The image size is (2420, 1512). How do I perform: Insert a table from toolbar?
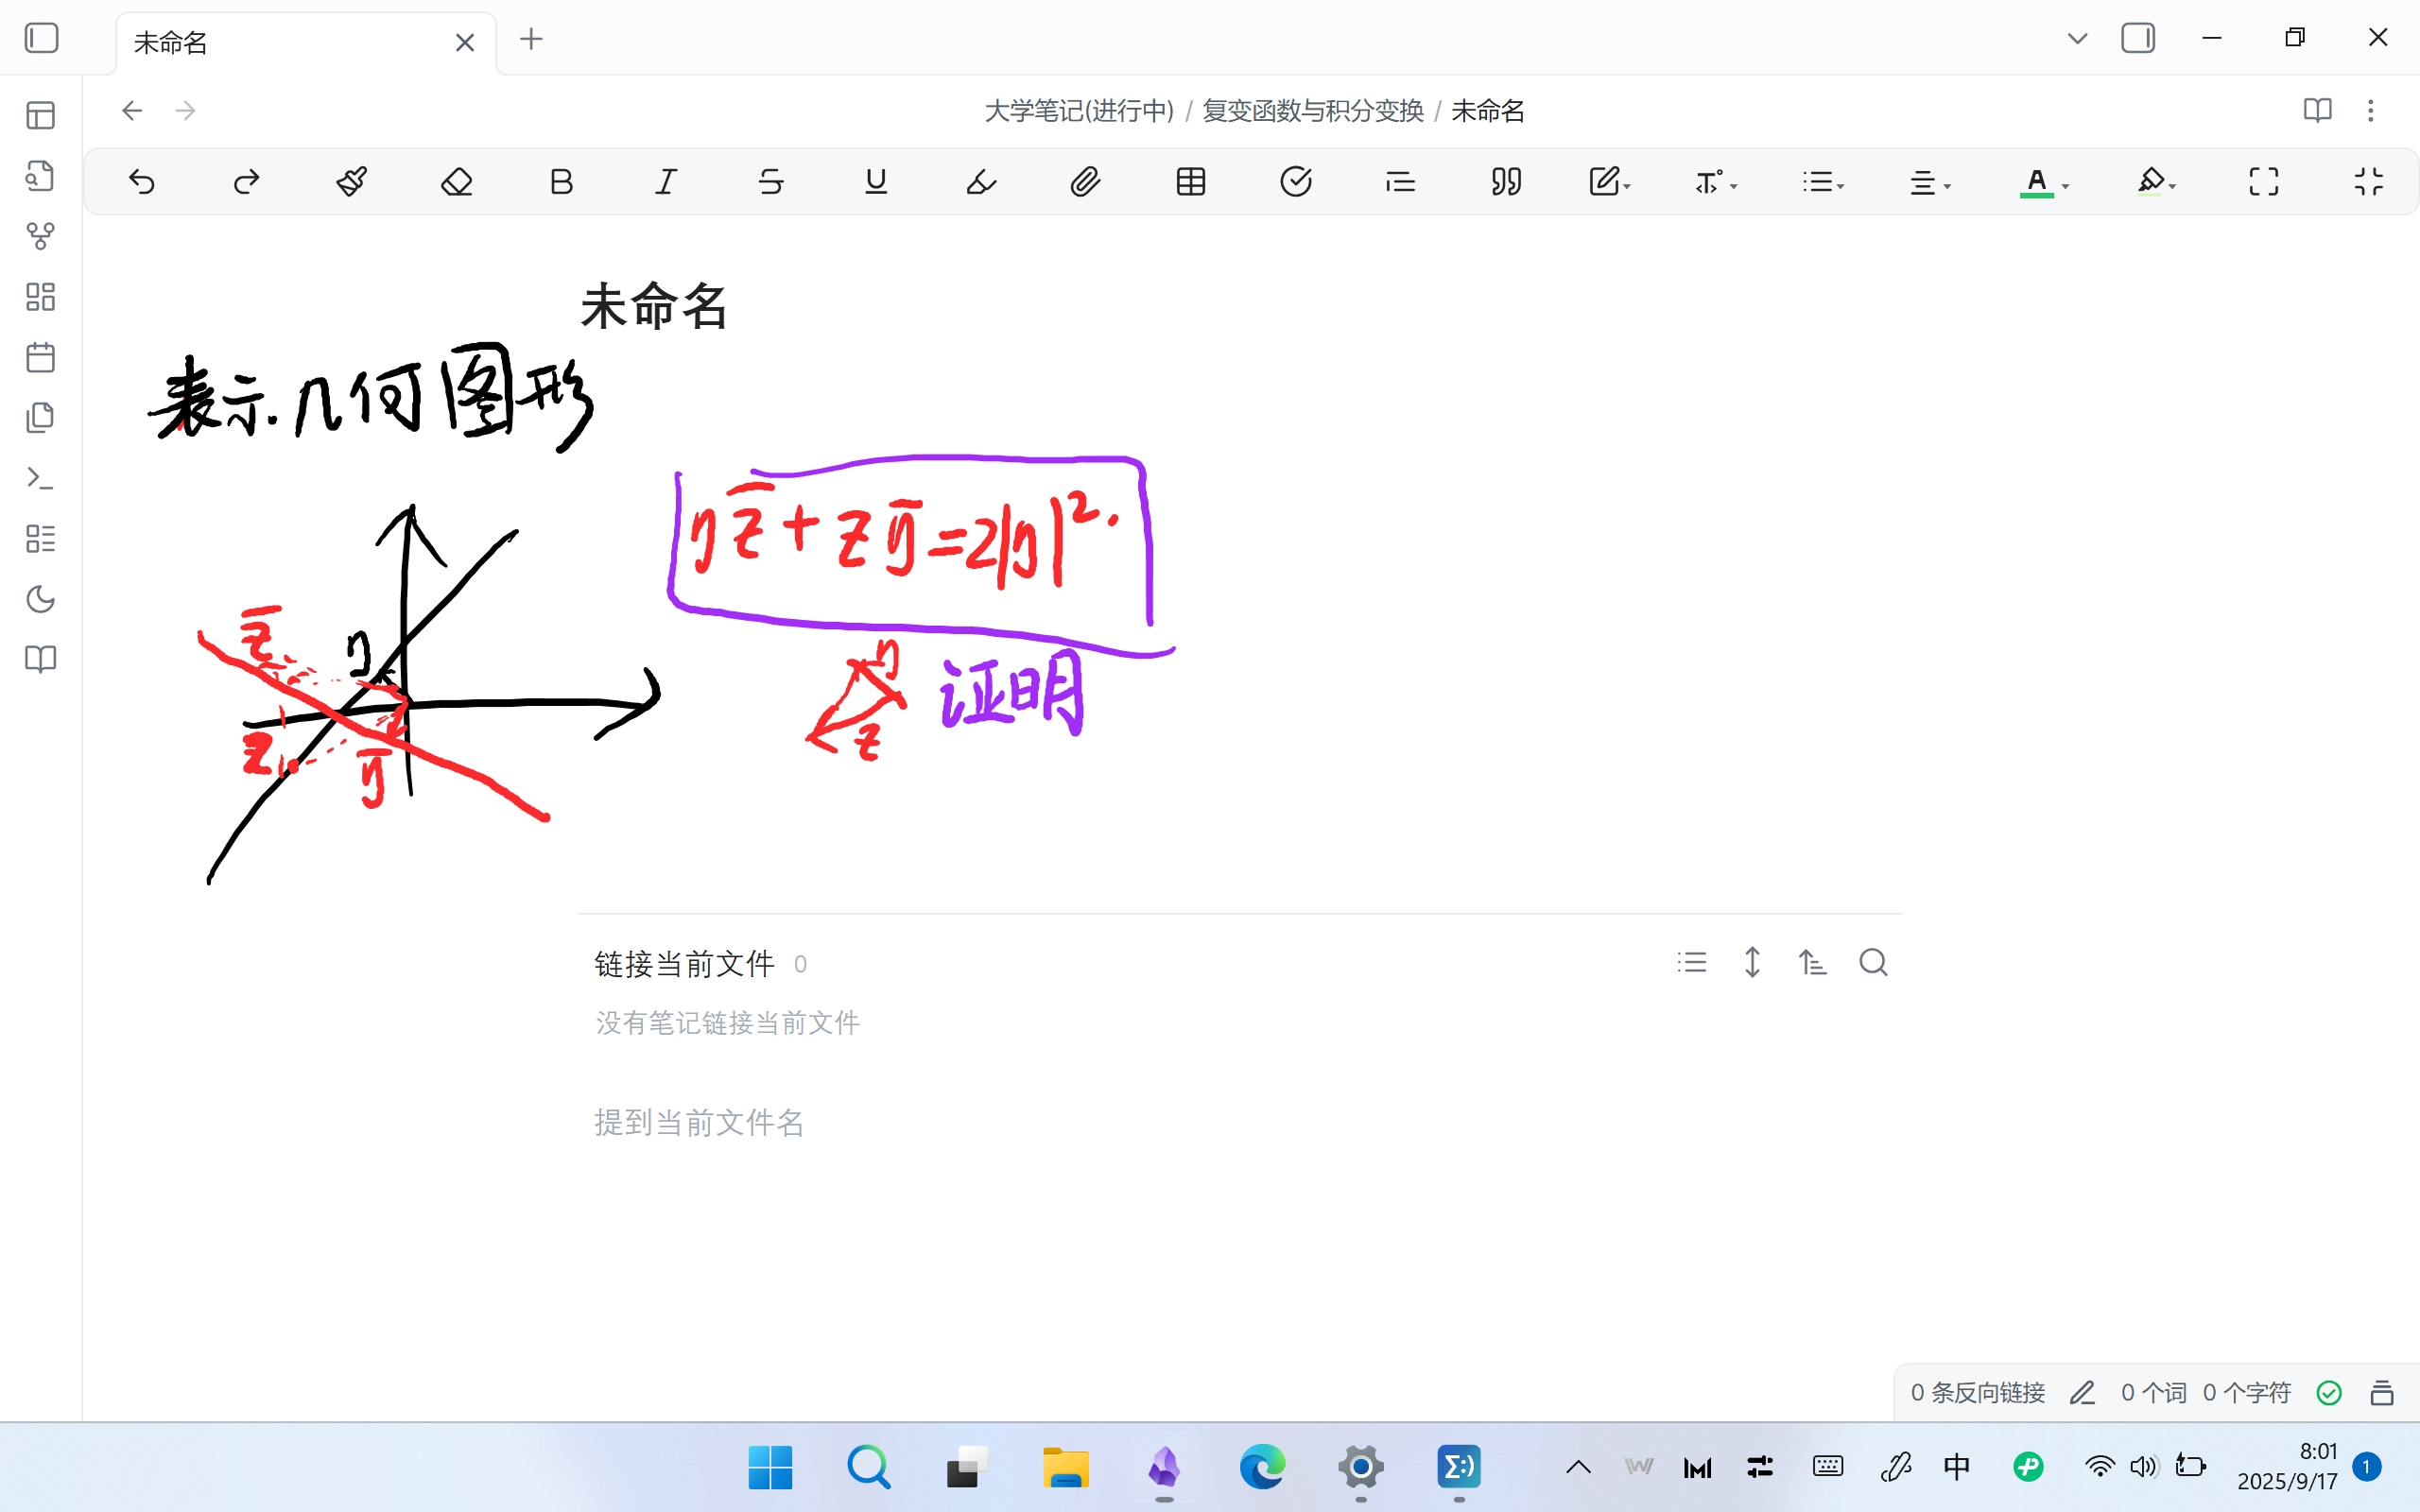click(1190, 182)
